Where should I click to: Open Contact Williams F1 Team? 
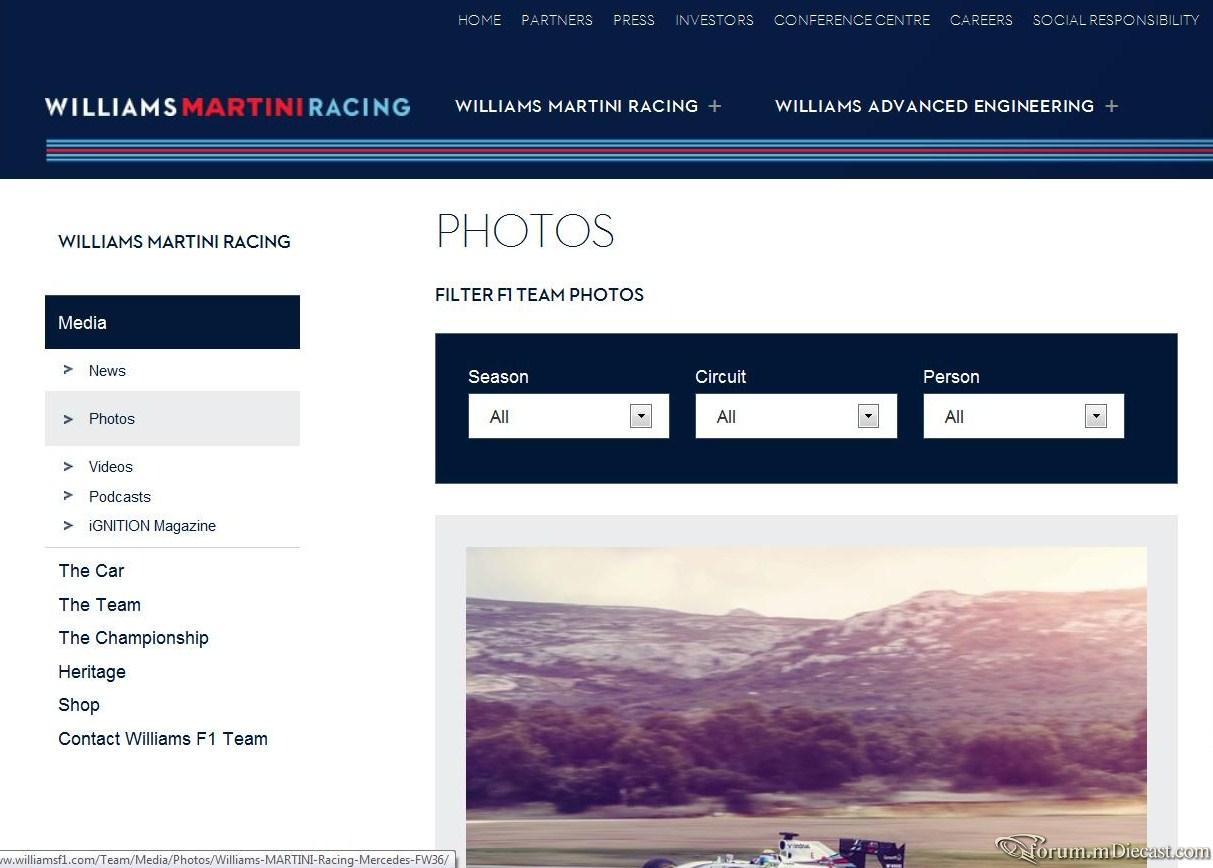[x=163, y=739]
